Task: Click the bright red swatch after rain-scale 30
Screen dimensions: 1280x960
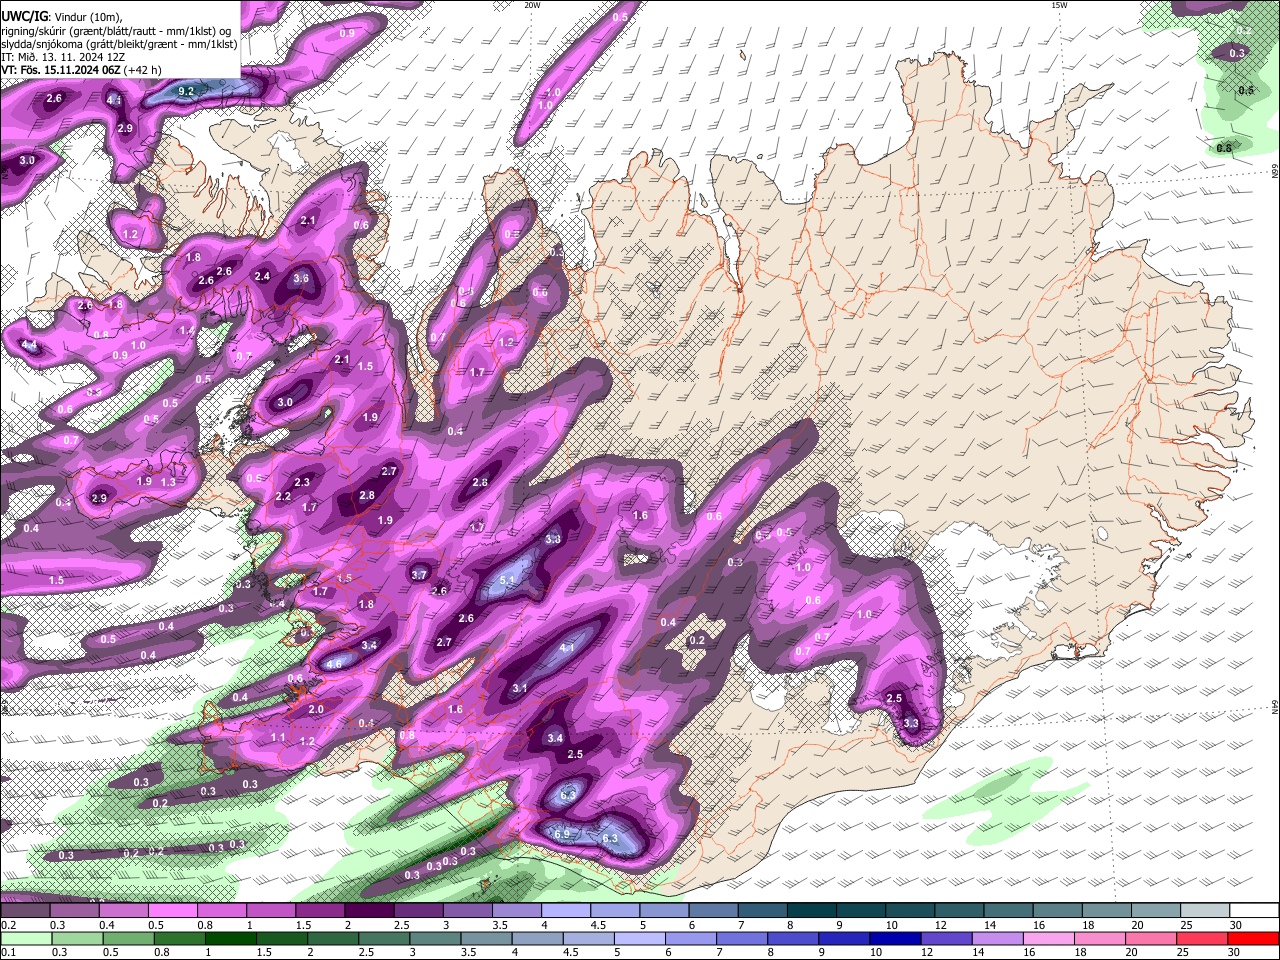Action: click(x=1254, y=938)
